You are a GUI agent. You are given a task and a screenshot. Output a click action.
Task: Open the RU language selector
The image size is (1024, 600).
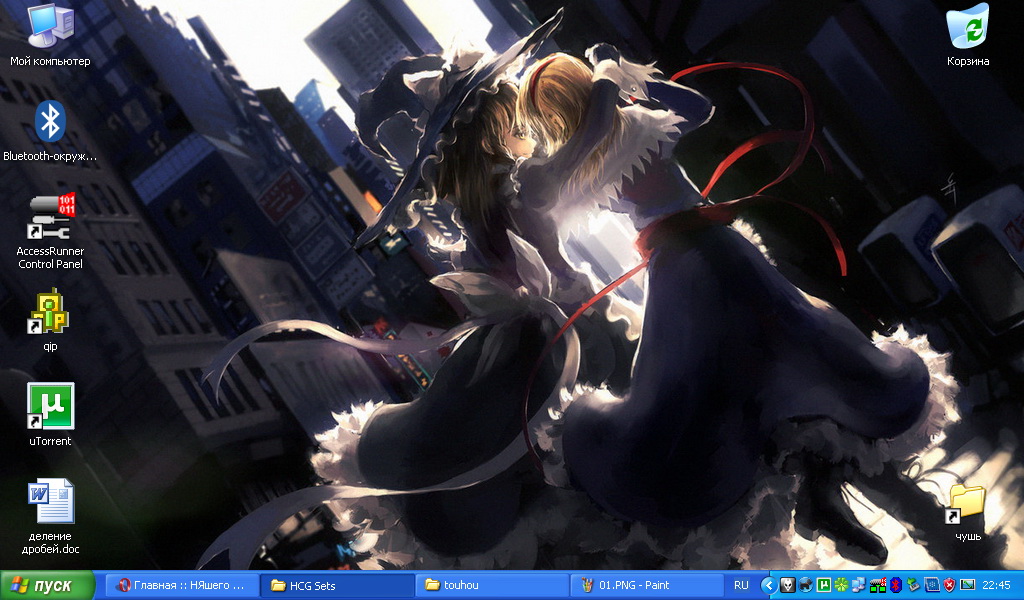741,585
